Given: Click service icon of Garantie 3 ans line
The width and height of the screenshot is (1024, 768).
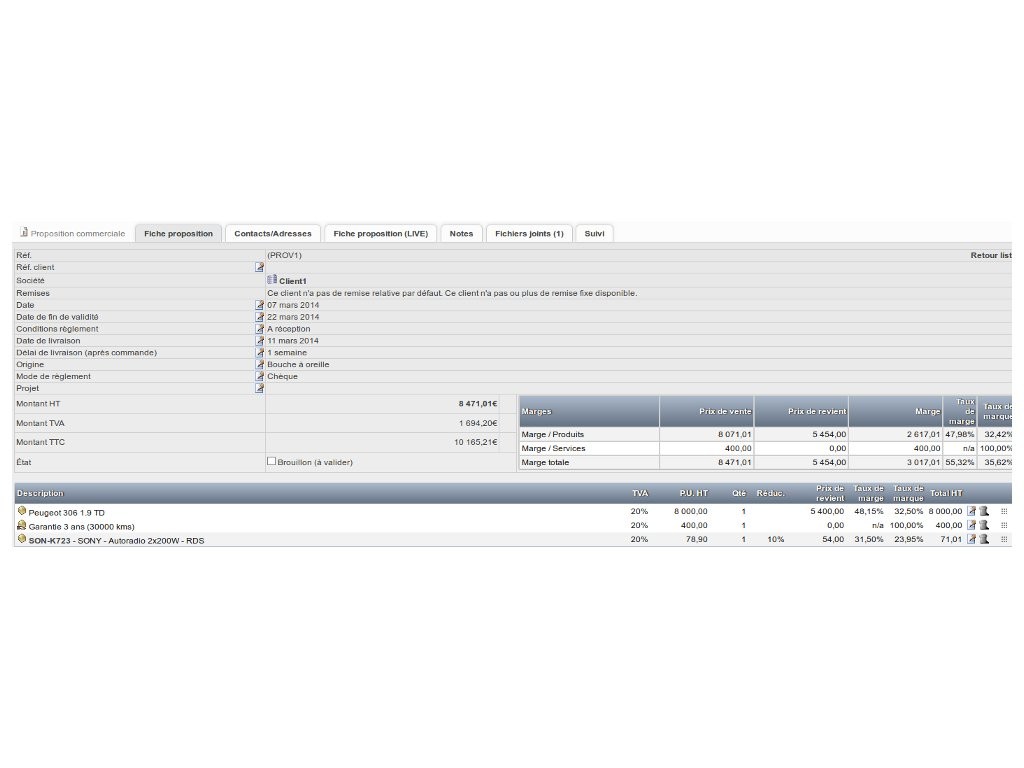Looking at the screenshot, I should (x=22, y=525).
